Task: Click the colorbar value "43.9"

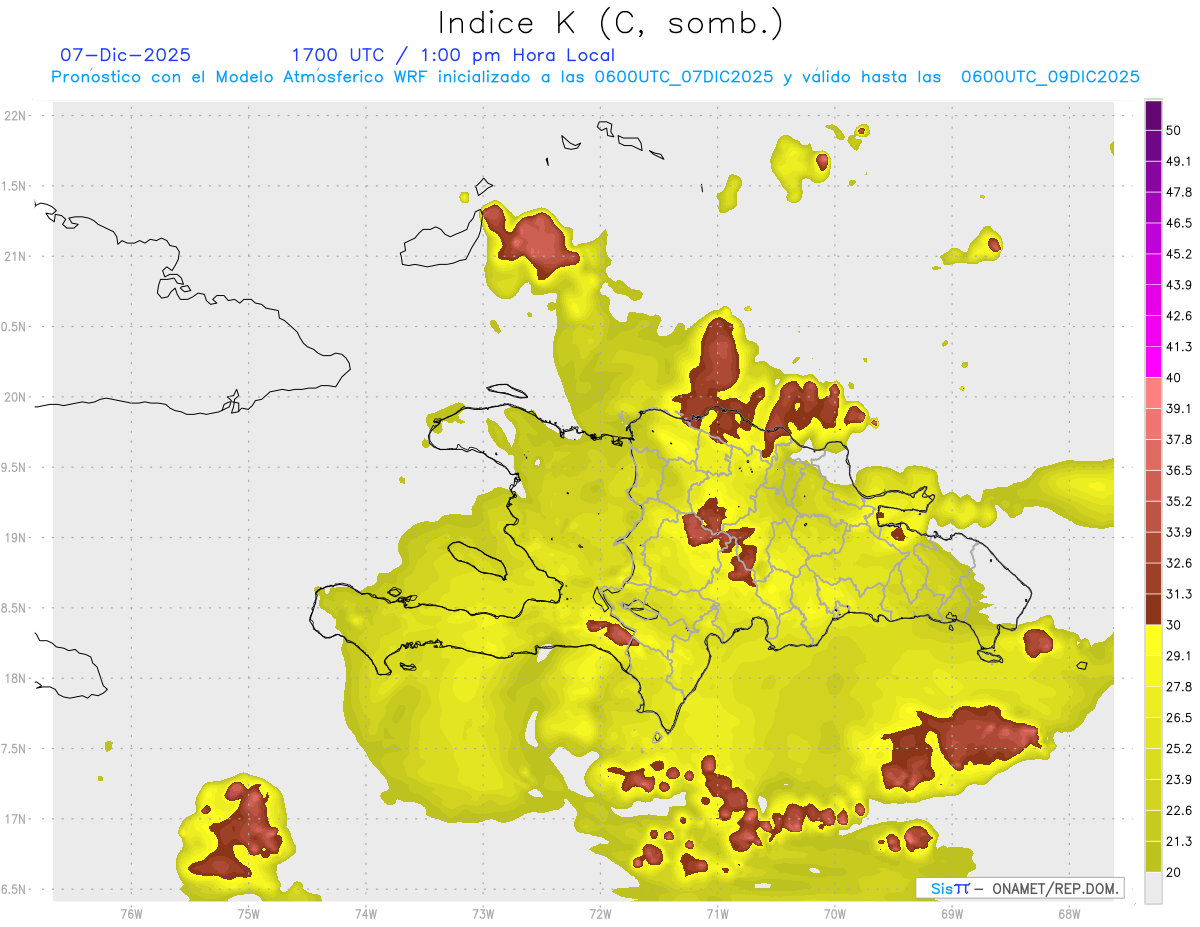Action: point(1179,286)
